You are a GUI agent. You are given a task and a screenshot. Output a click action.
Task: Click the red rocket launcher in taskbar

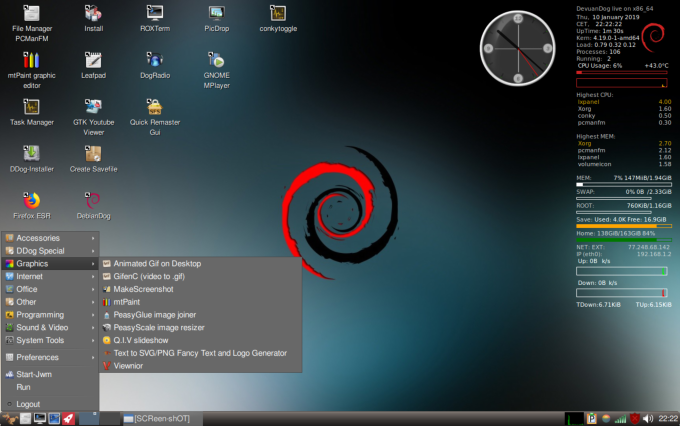[x=69, y=419]
